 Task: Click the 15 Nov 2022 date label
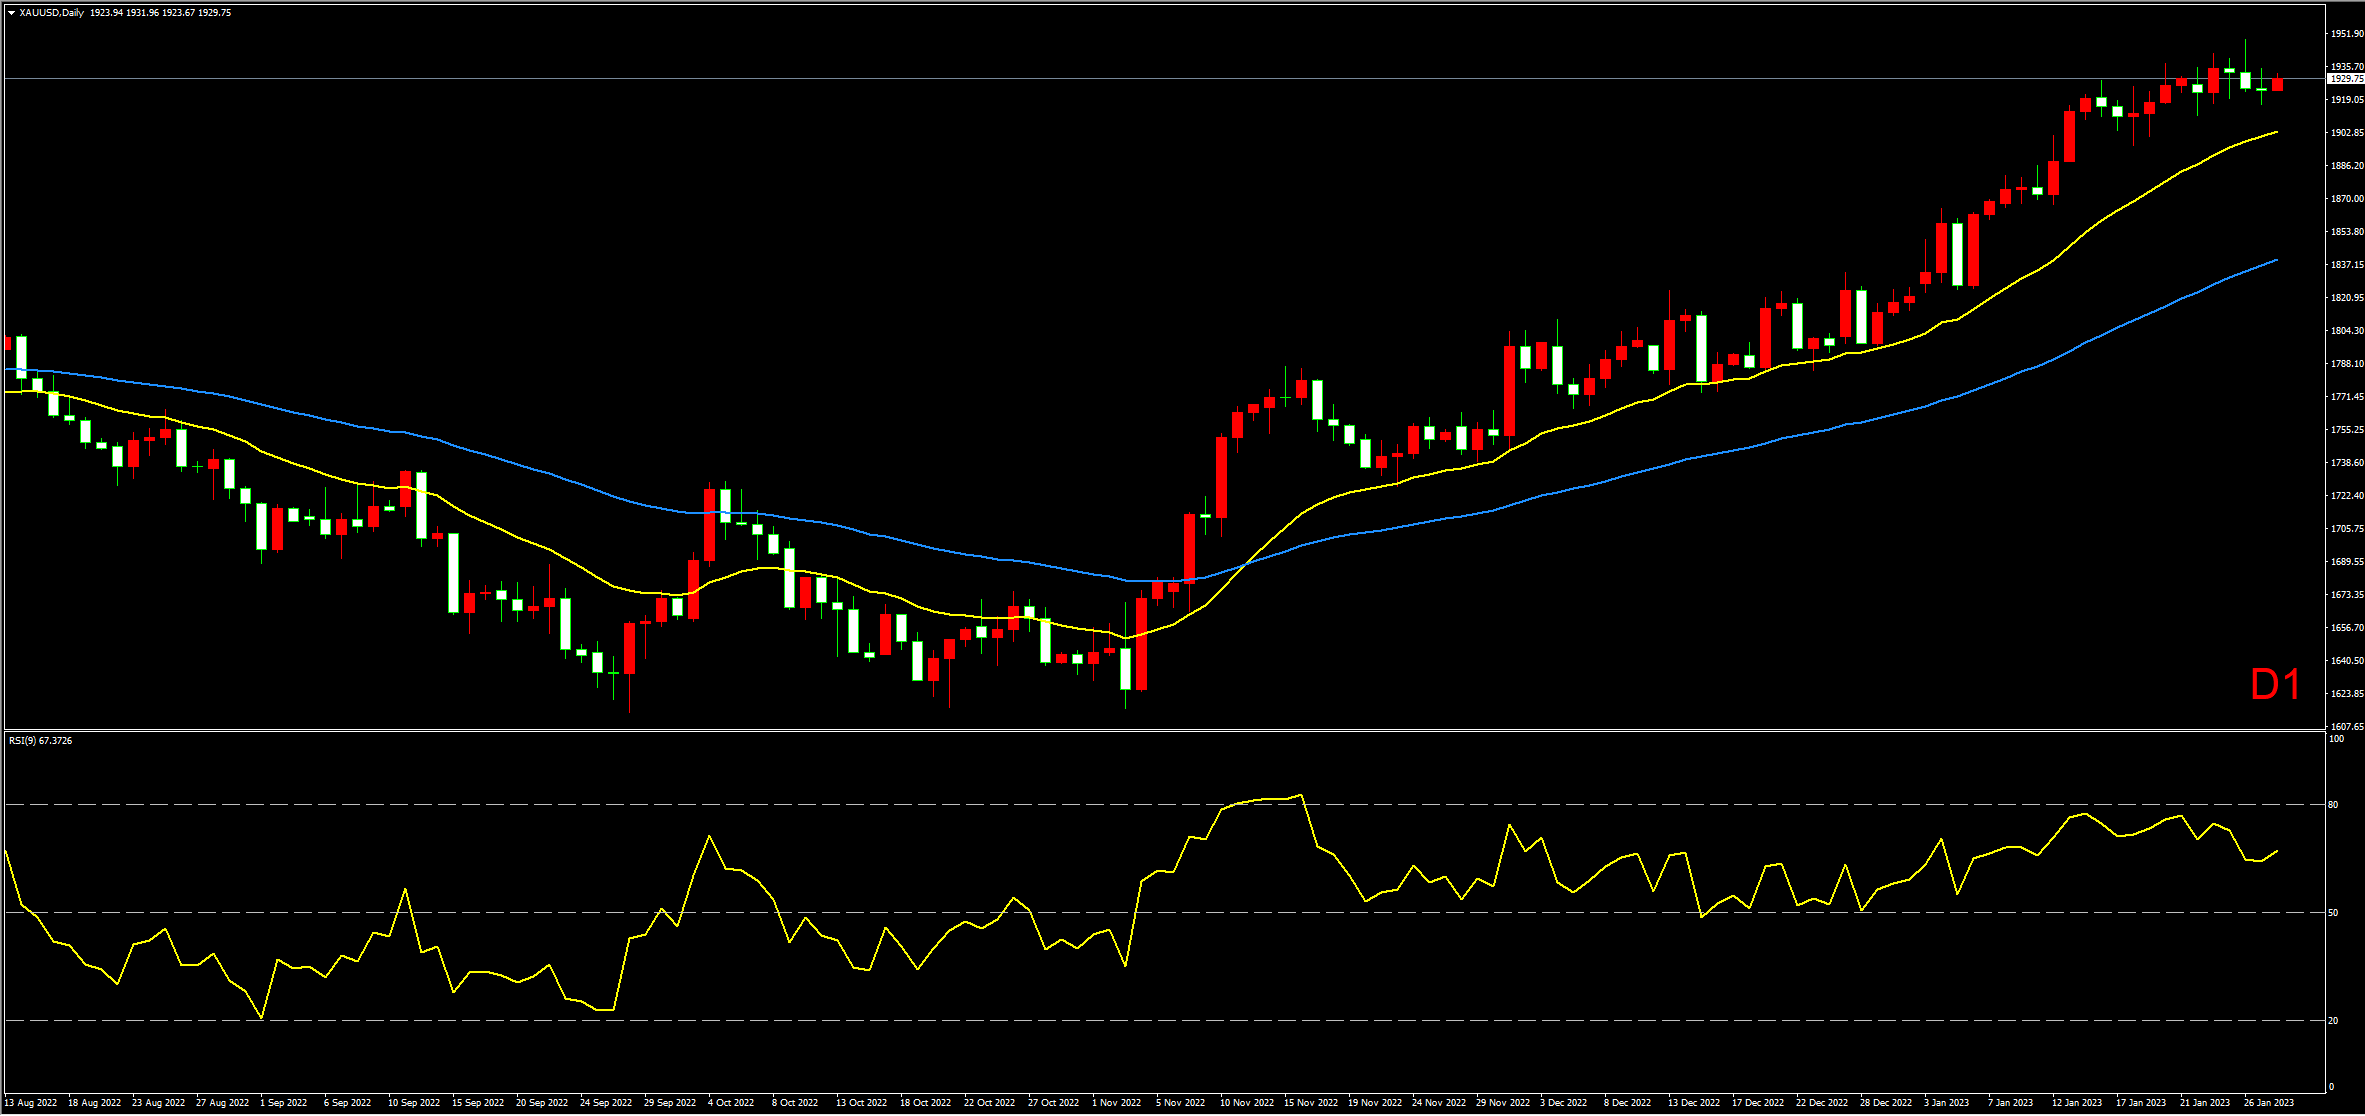1311,1103
